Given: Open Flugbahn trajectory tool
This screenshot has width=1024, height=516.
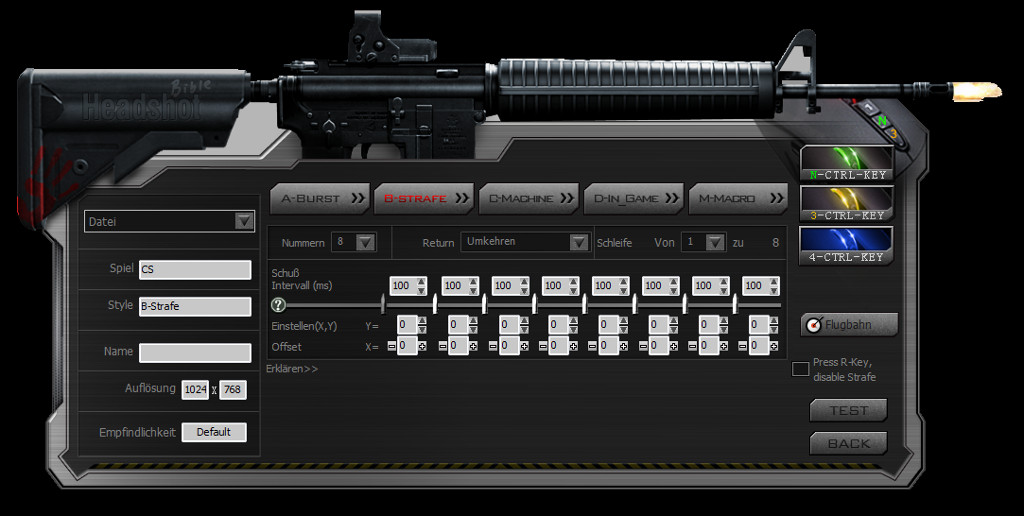Looking at the screenshot, I should [848, 325].
